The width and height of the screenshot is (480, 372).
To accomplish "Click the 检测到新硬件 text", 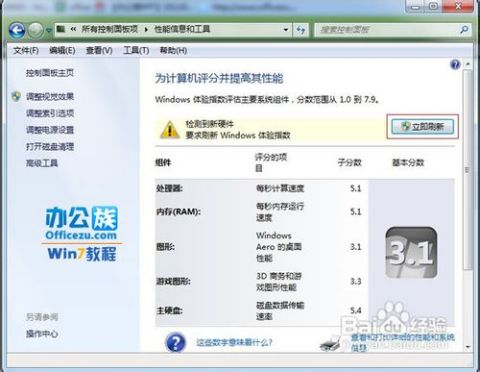I will pos(210,124).
